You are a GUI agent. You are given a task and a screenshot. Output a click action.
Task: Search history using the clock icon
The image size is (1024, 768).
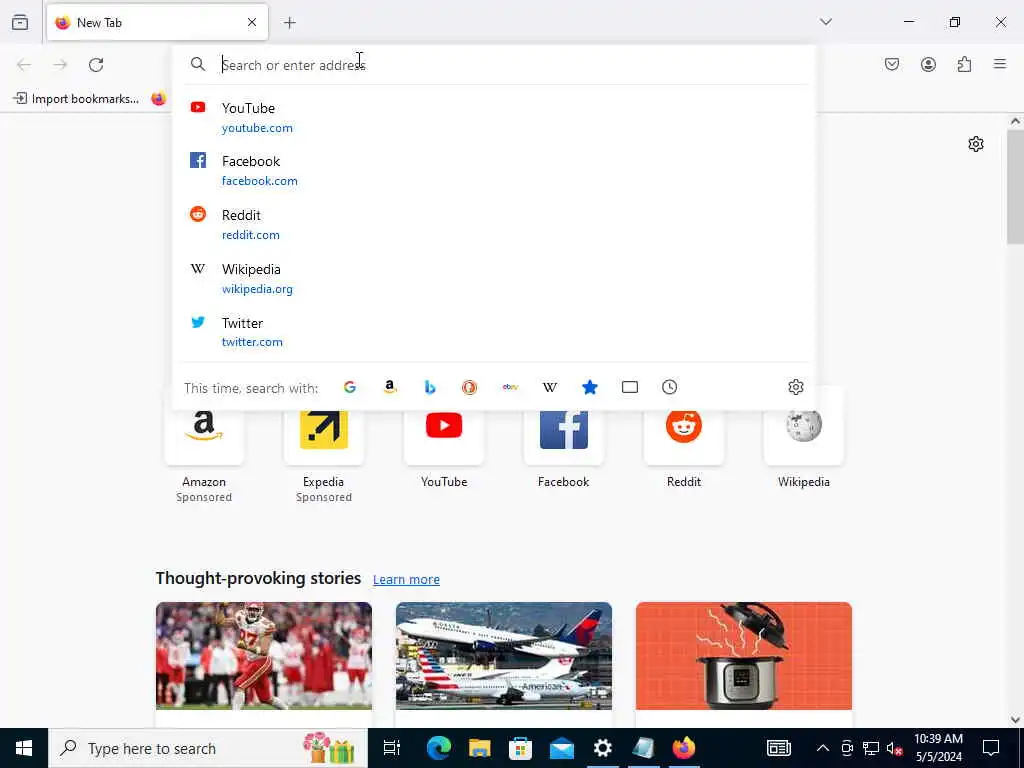[x=669, y=387]
